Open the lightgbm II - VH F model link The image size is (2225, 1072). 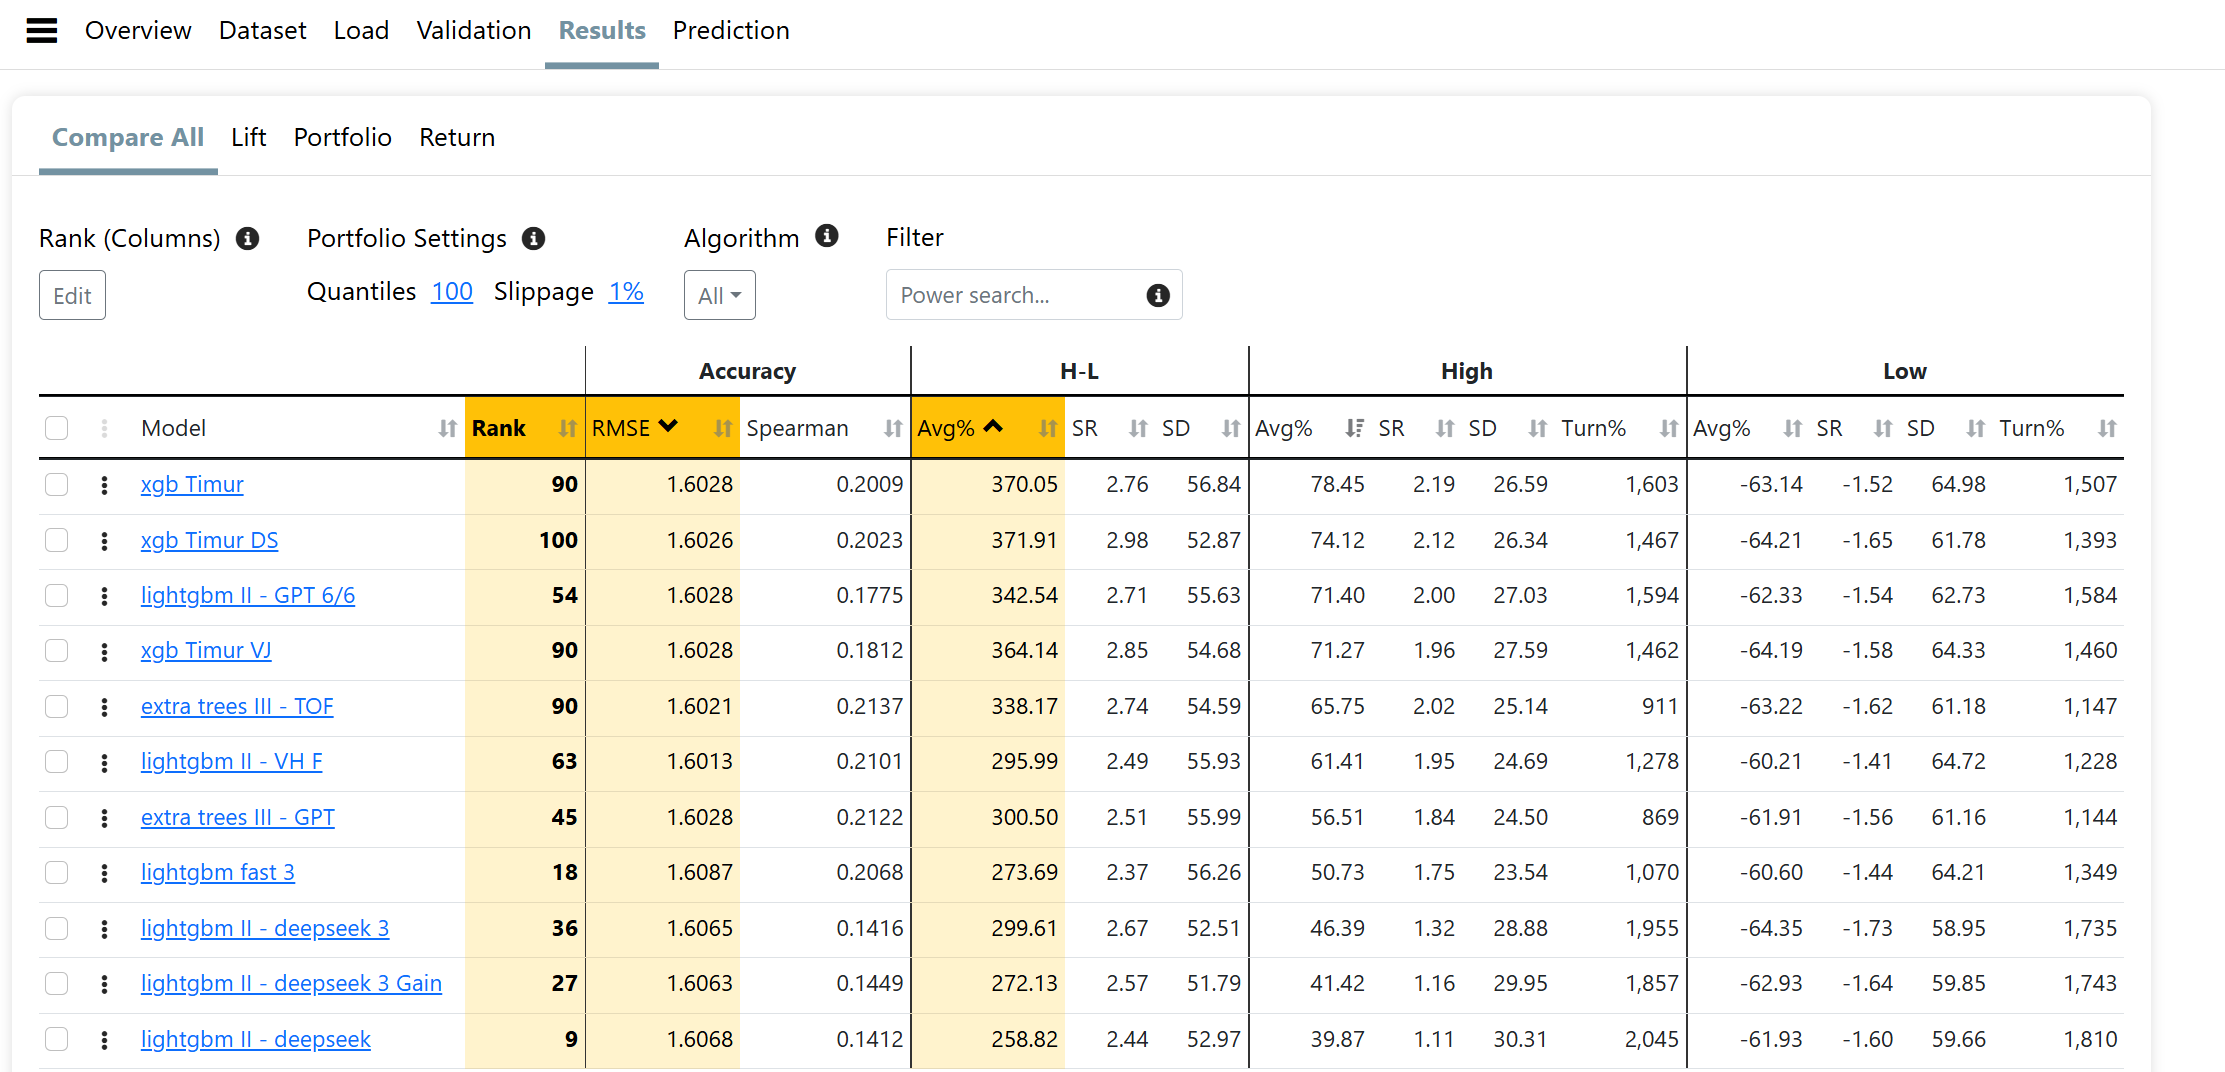point(231,762)
